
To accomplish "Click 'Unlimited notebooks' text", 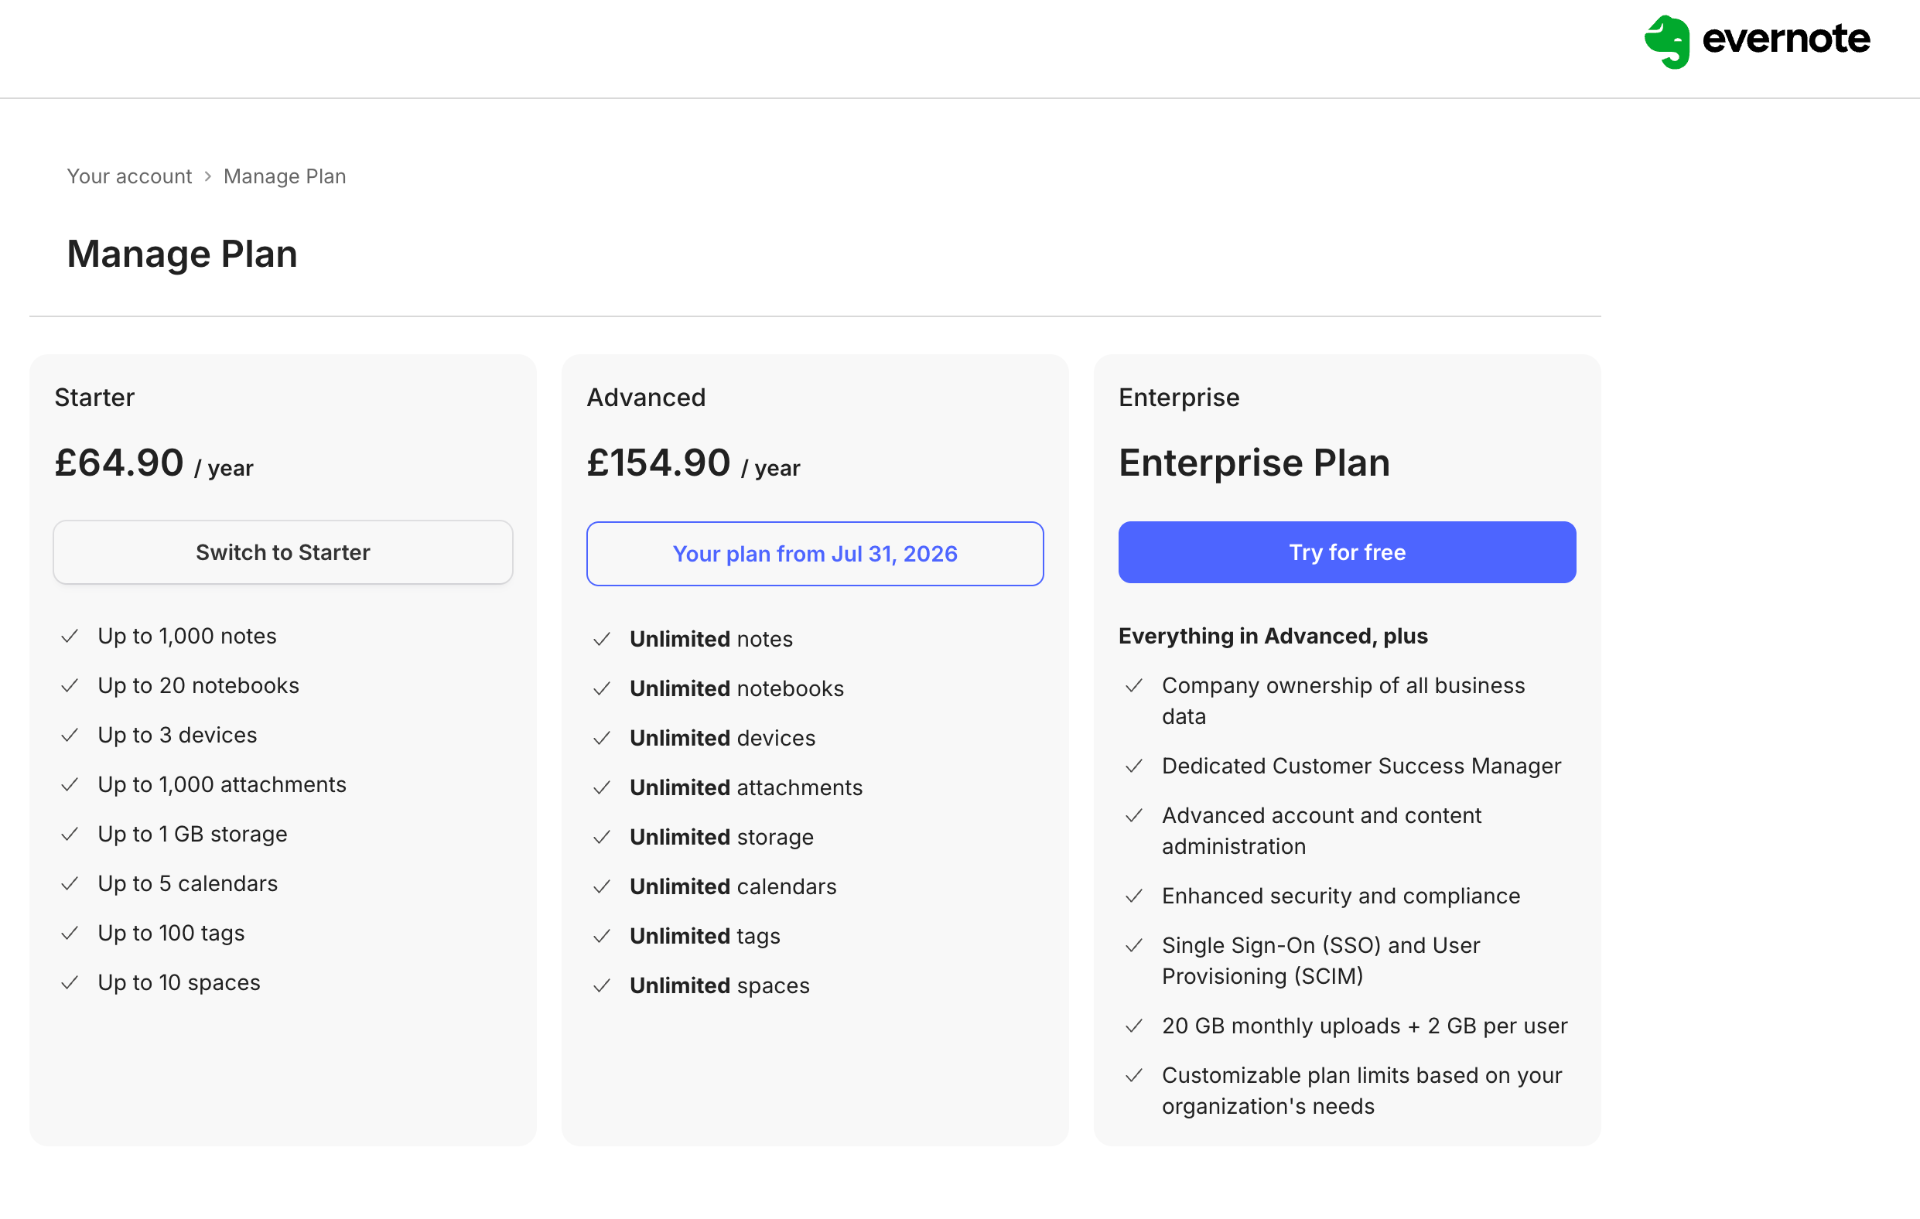I will point(737,689).
